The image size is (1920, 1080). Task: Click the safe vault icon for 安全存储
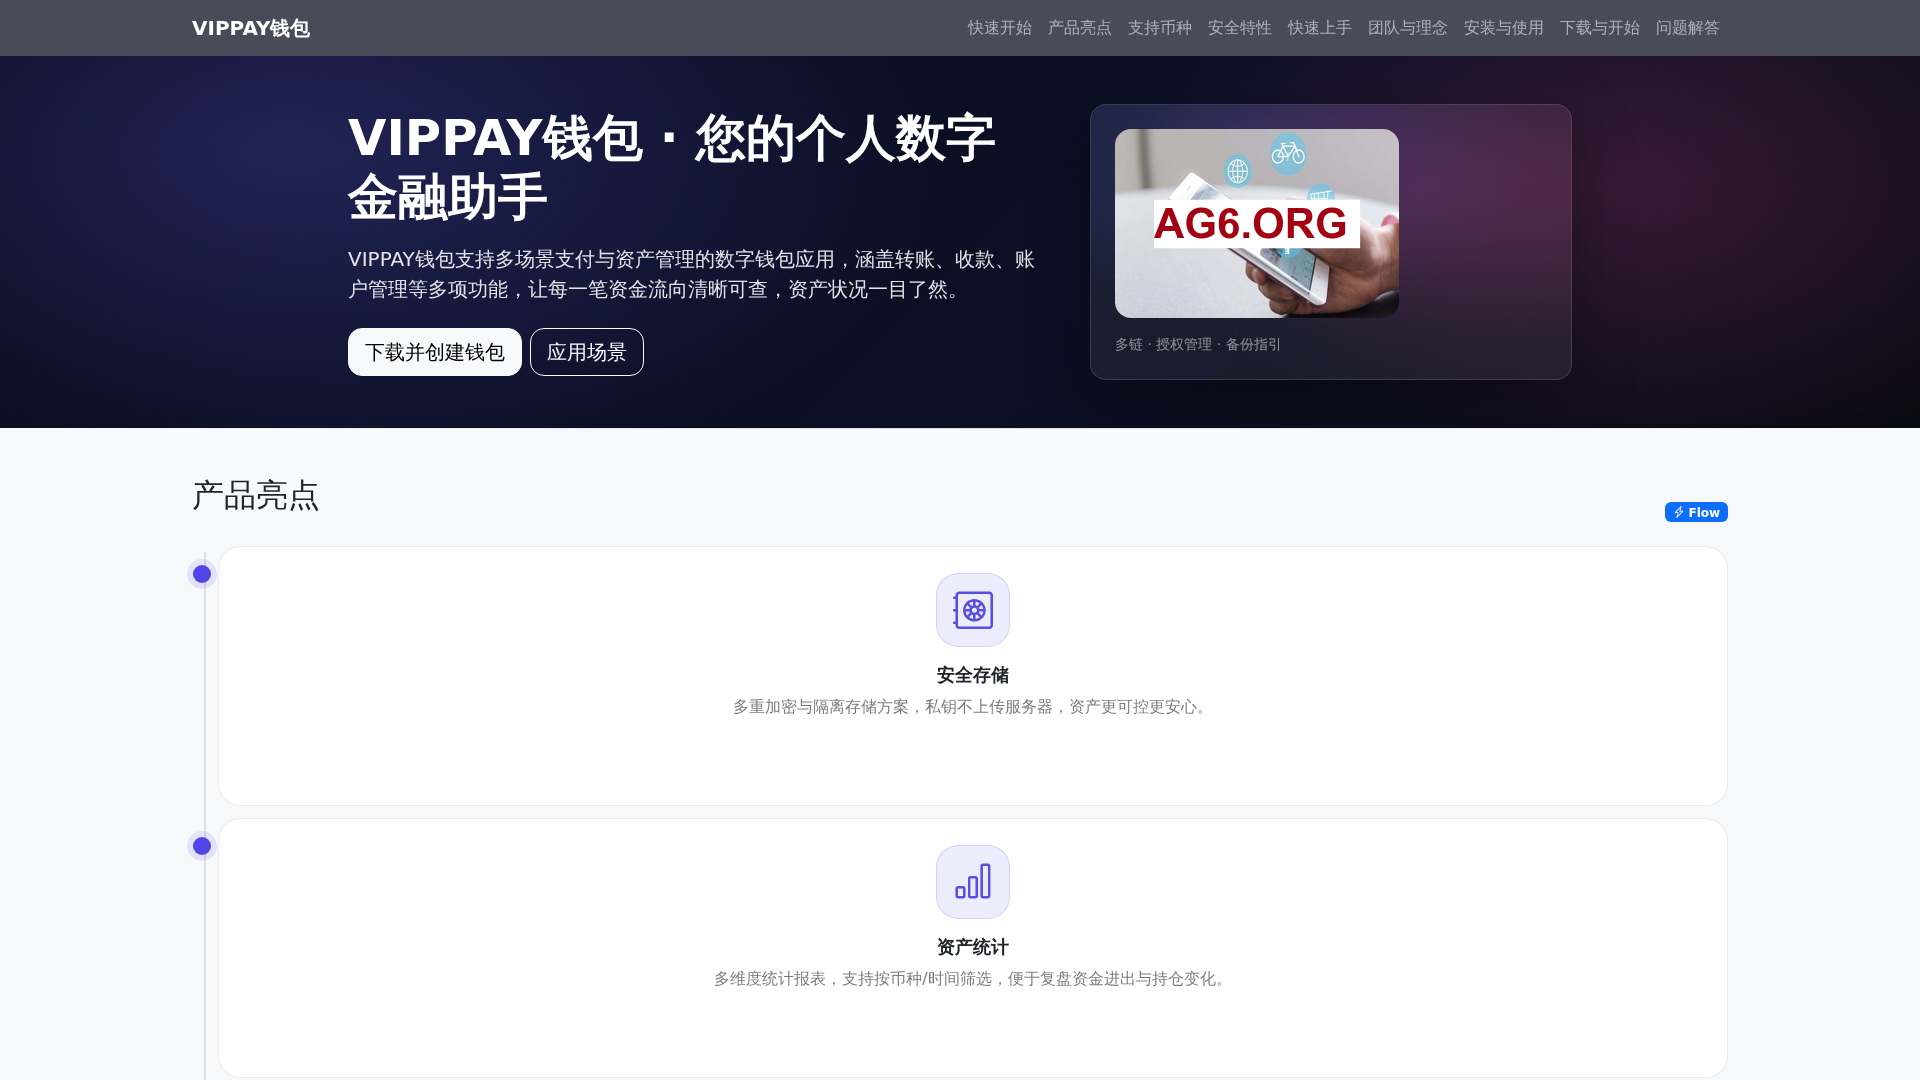(x=973, y=610)
